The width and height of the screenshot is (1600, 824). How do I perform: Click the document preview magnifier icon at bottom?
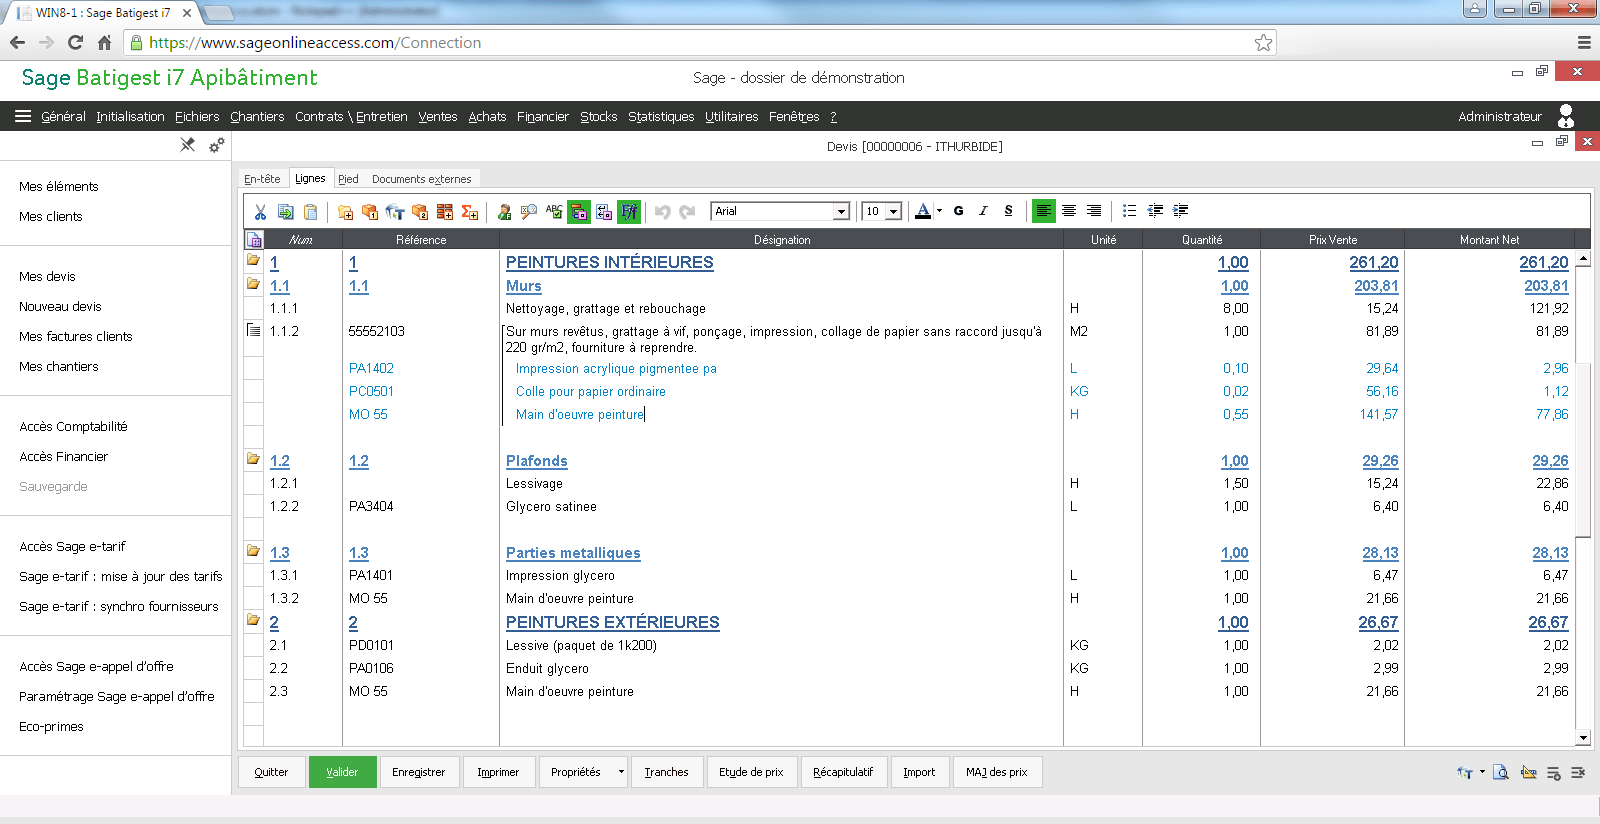click(x=1500, y=772)
